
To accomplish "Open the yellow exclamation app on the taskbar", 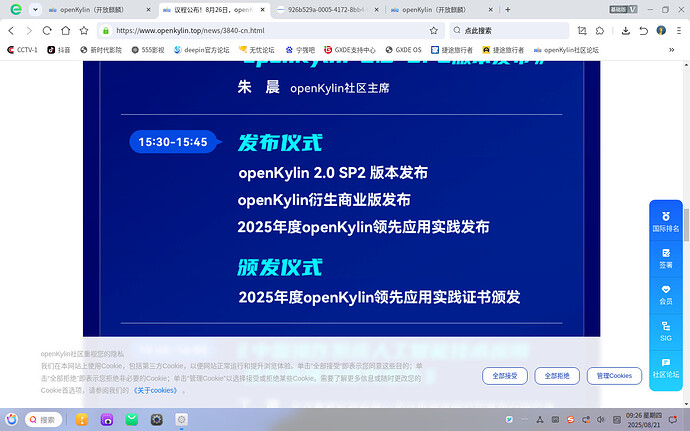I will 82,420.
